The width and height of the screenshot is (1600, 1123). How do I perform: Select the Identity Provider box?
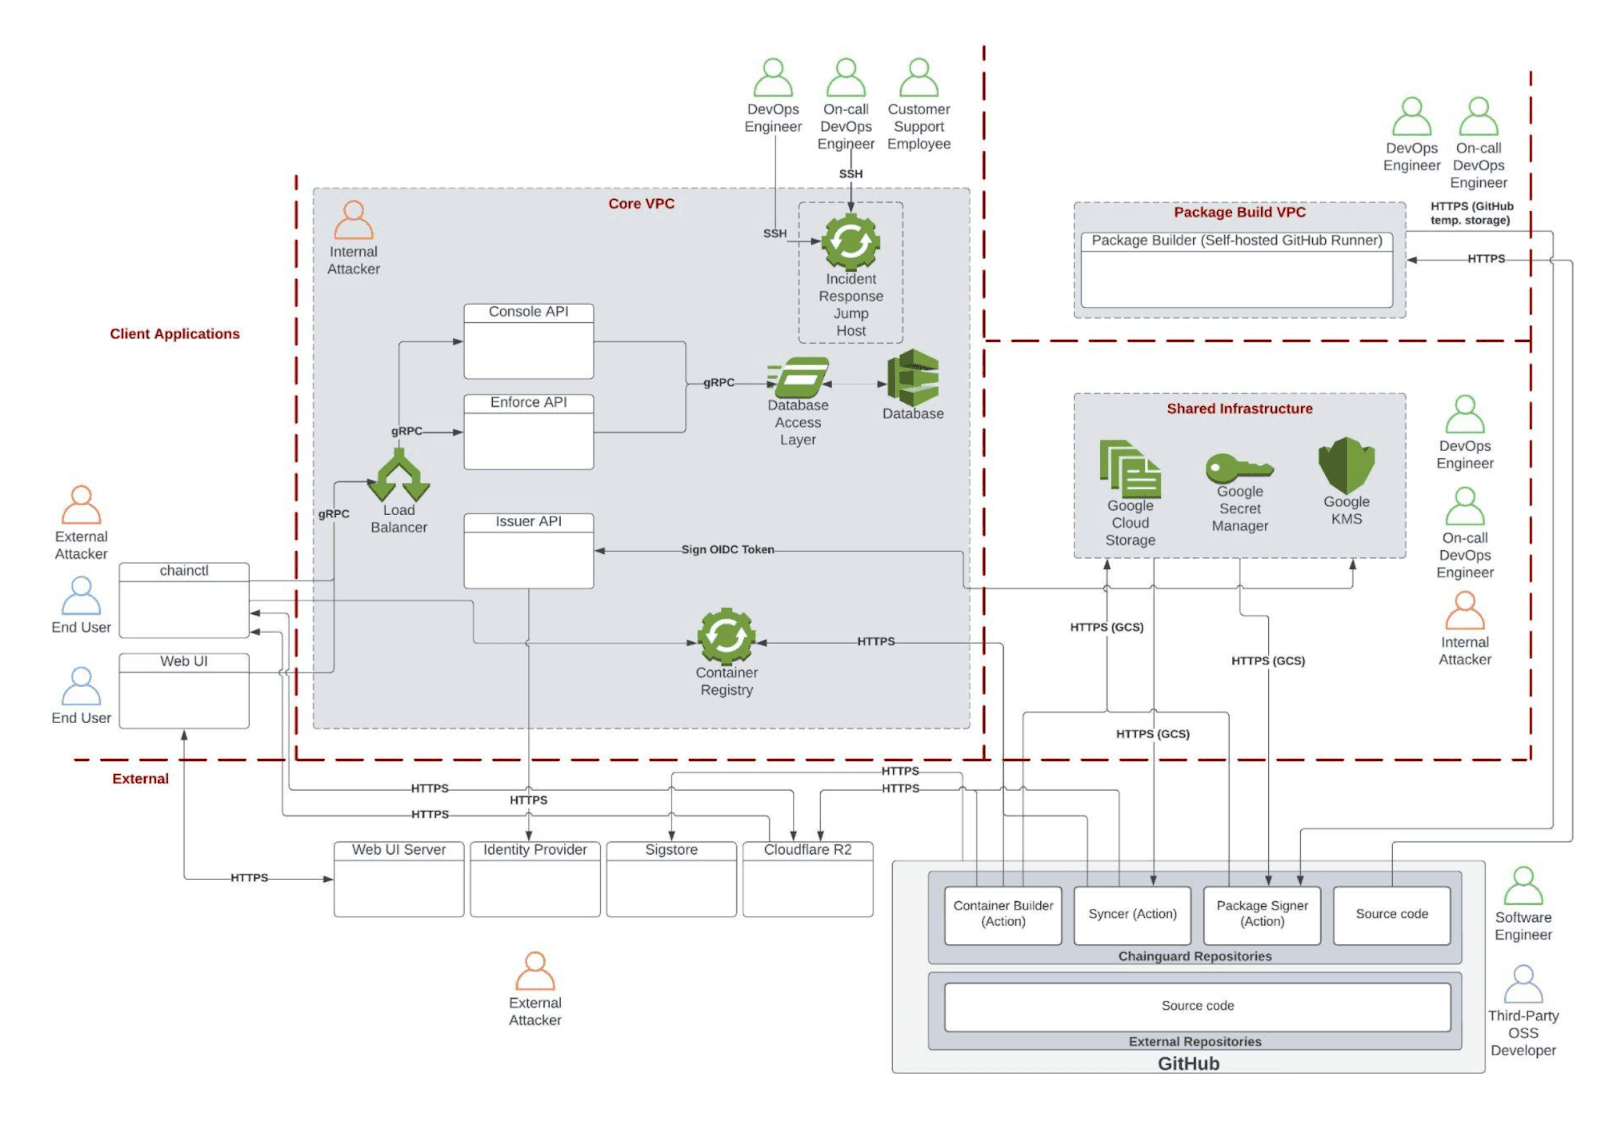click(535, 879)
